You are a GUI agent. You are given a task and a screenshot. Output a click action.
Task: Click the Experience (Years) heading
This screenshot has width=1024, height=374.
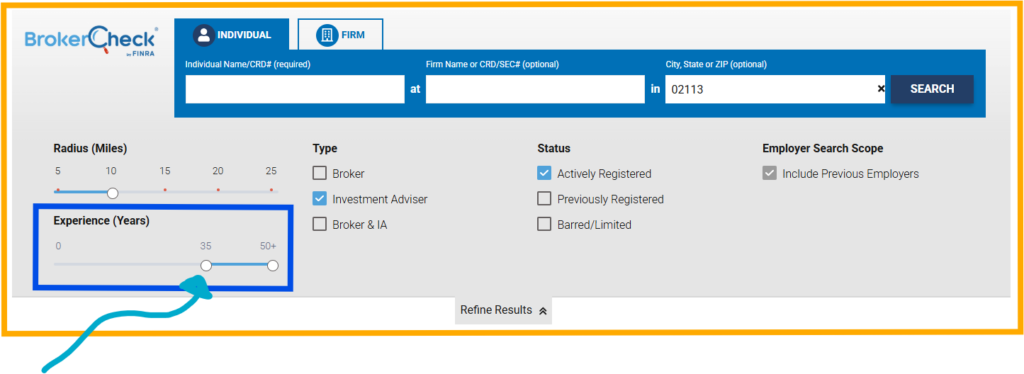(101, 221)
